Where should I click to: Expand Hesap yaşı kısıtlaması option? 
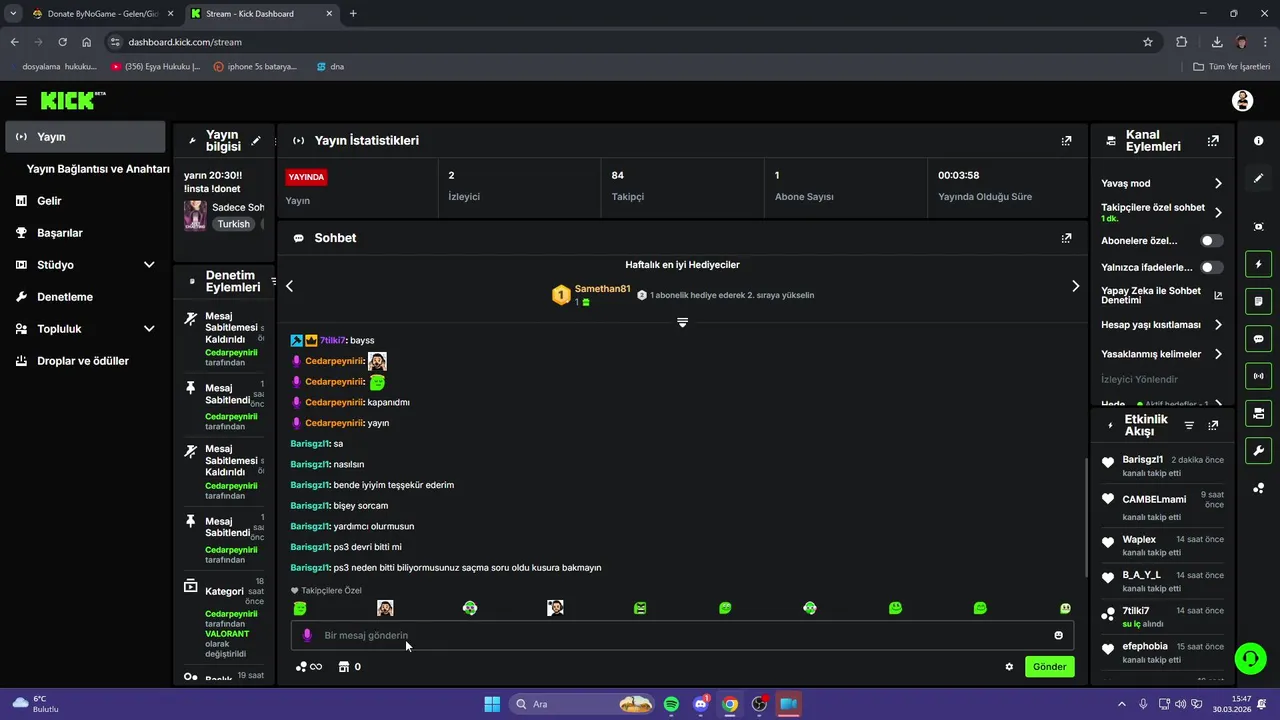coord(1218,325)
